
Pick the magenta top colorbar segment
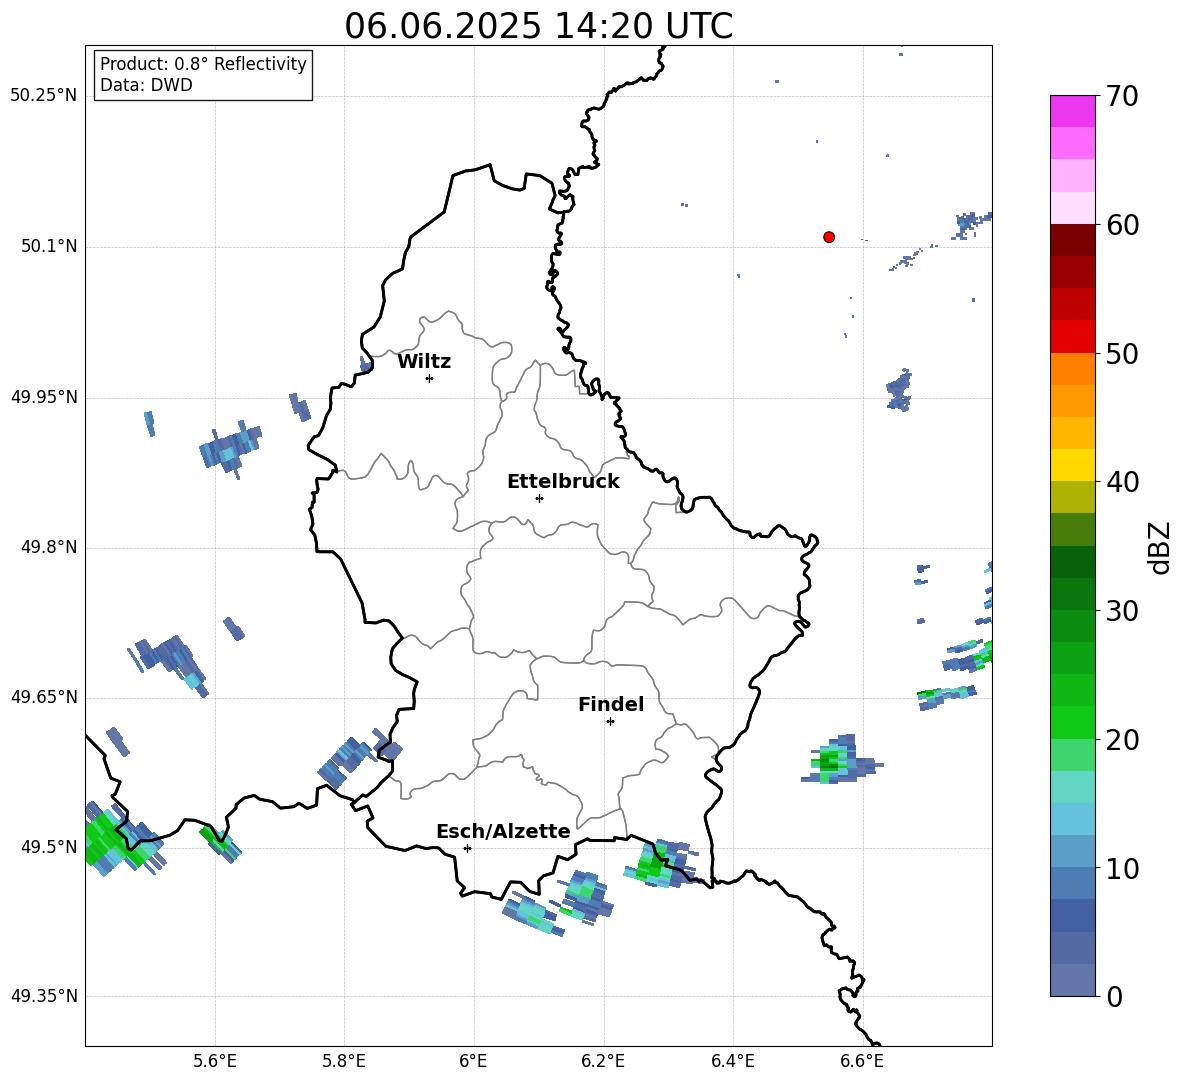tap(1072, 112)
